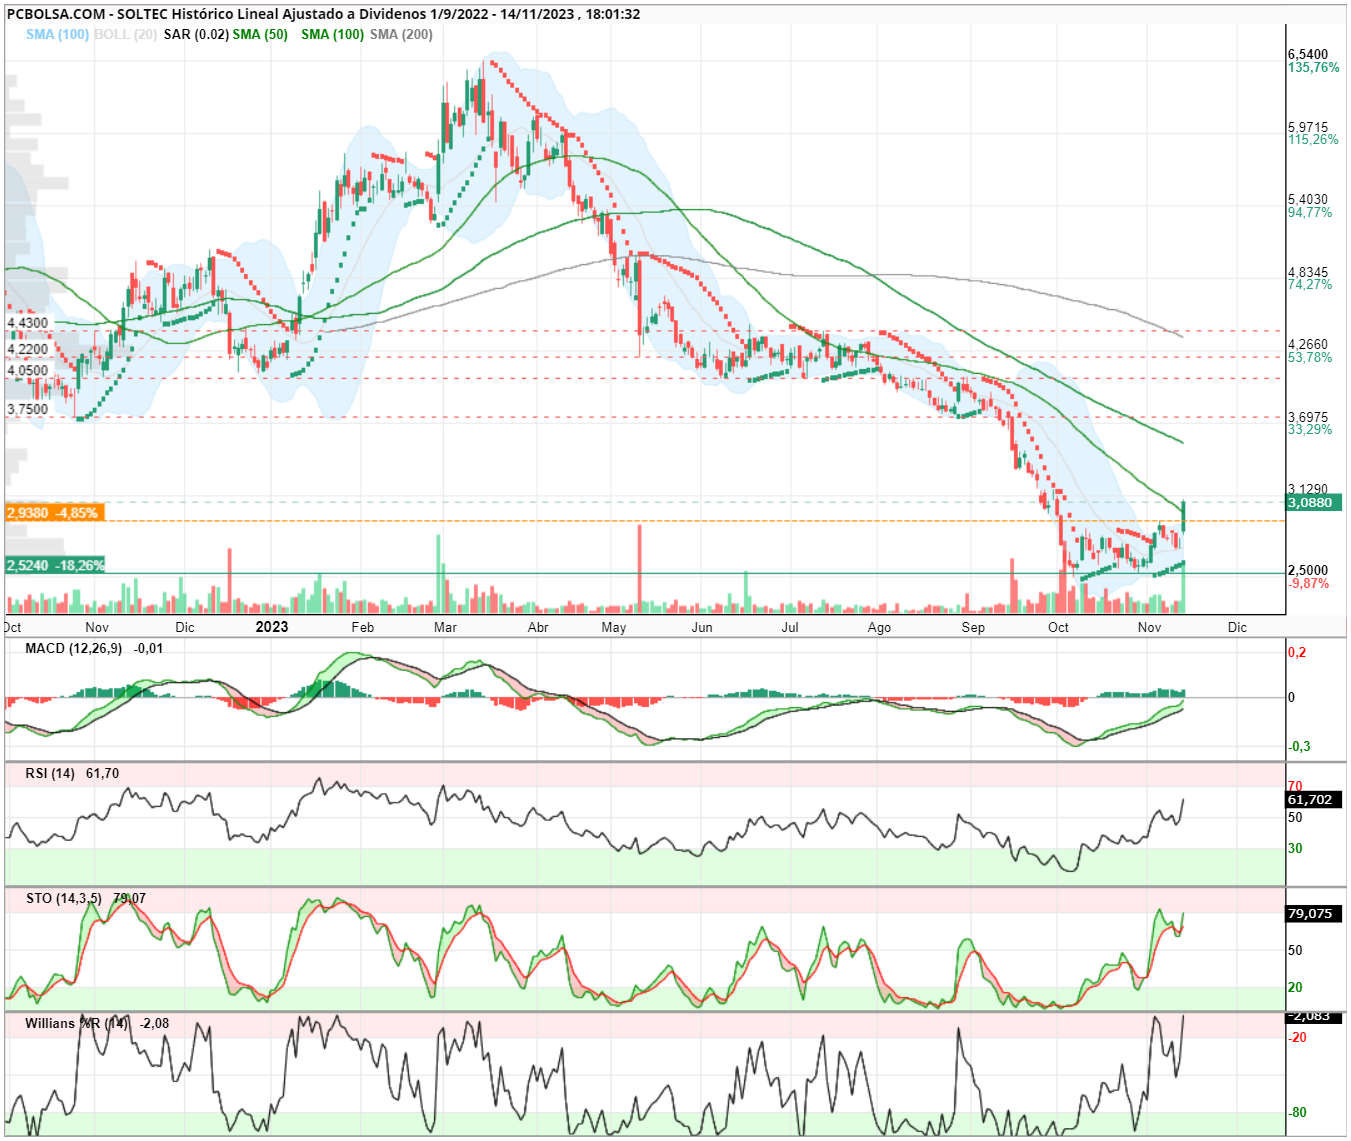1351x1141 pixels.
Task: Click the green 3,0880 current price tag
Action: click(x=1315, y=502)
